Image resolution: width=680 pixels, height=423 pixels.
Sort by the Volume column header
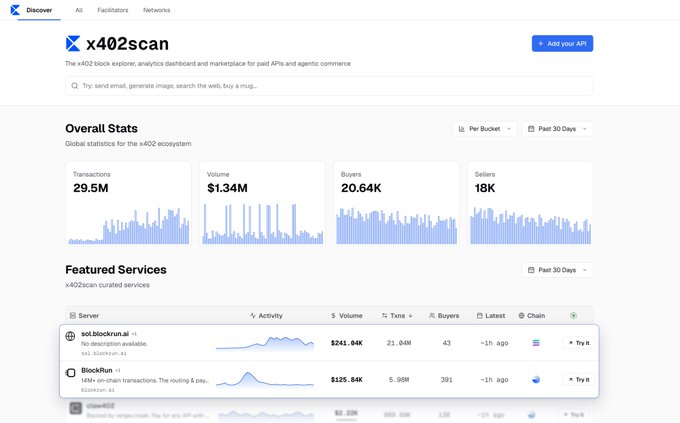347,315
